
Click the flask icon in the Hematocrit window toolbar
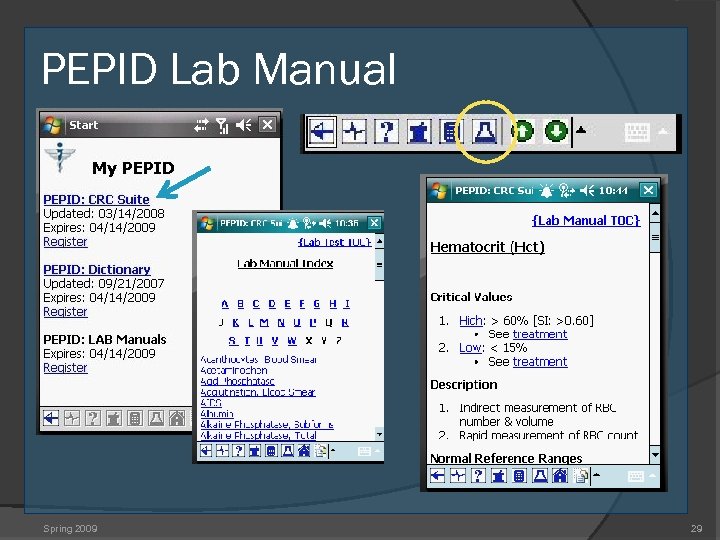(540, 476)
